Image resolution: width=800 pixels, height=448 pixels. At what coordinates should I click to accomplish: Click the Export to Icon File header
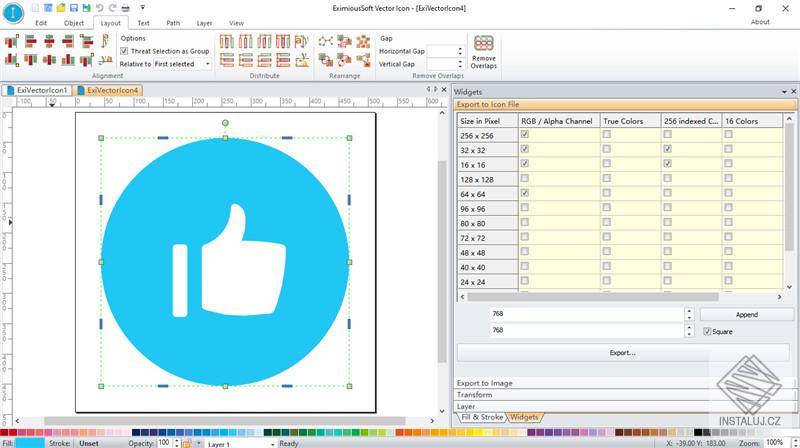pos(624,104)
